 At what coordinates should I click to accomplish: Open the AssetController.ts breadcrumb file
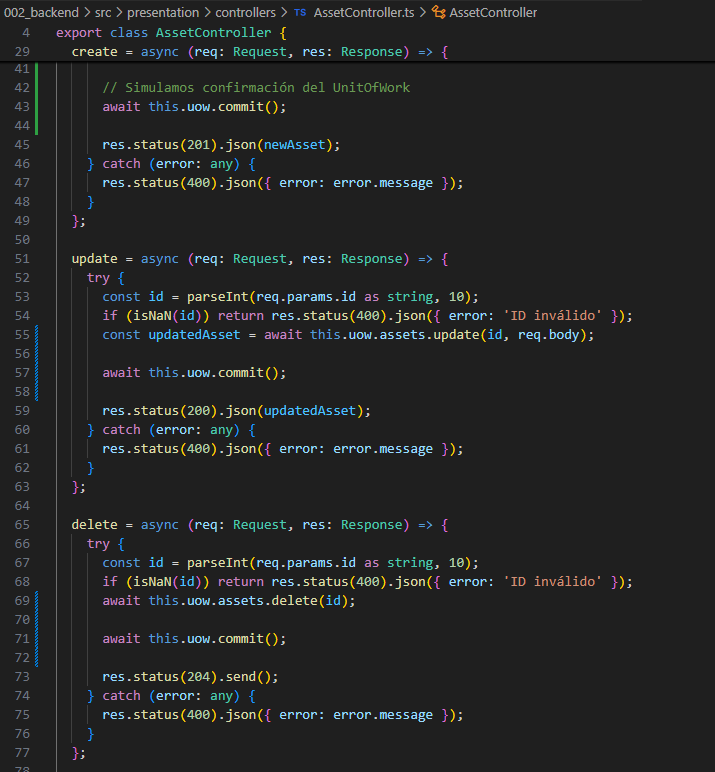click(364, 12)
